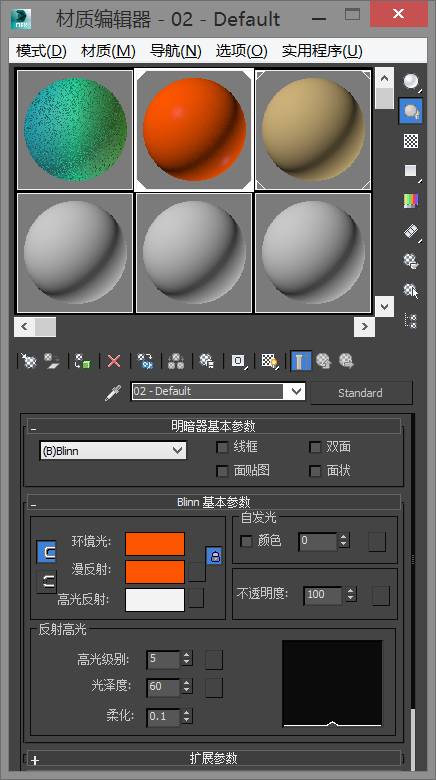Open the 导航(N) menu
This screenshot has width=436, height=780.
176,51
